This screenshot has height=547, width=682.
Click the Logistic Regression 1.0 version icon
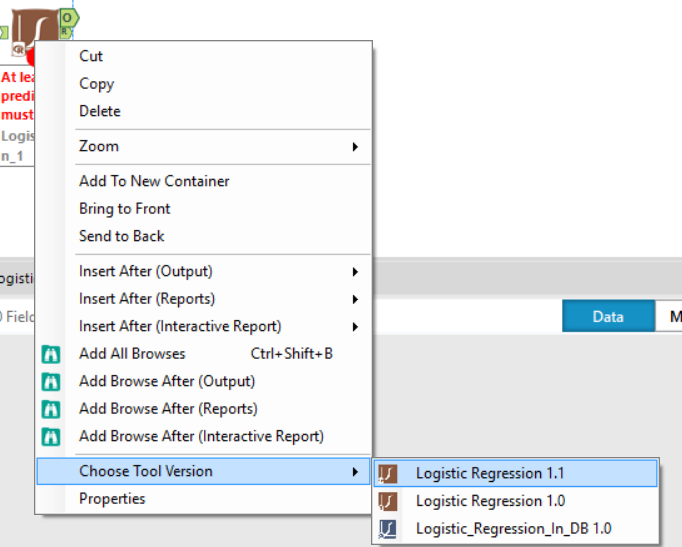389,501
